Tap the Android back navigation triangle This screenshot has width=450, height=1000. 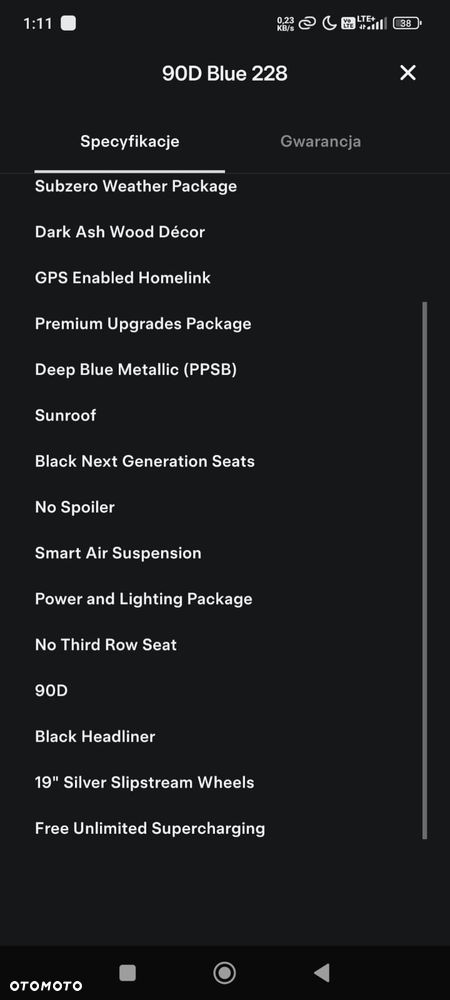[322, 973]
